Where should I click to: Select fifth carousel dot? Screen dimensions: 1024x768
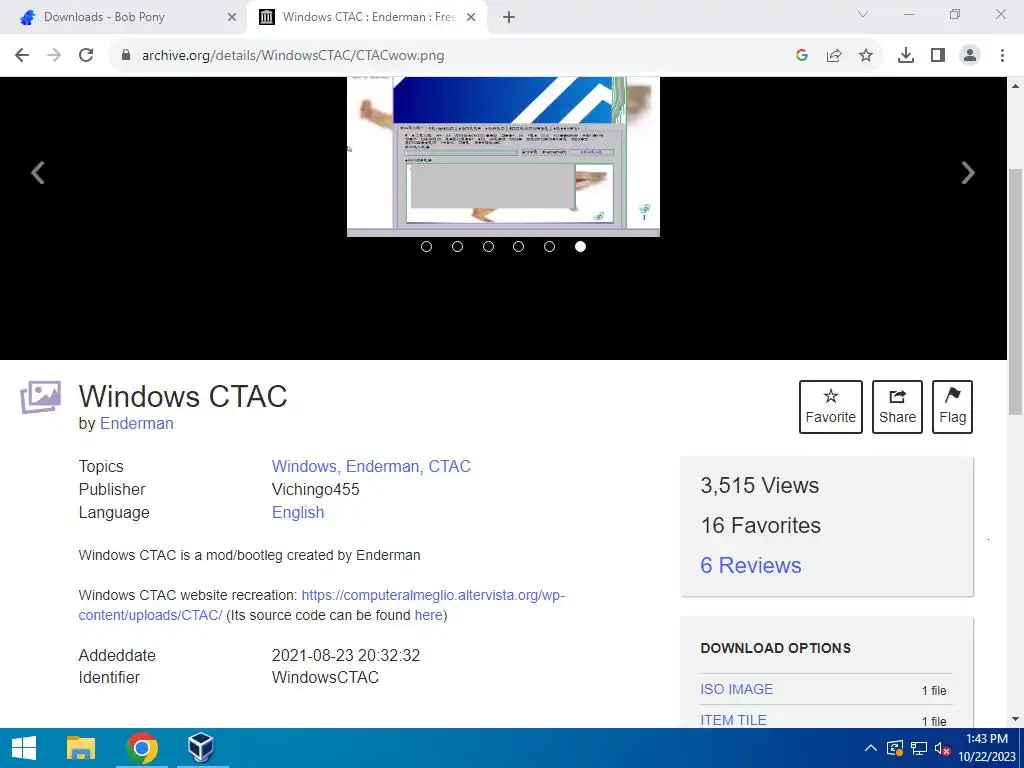click(549, 246)
